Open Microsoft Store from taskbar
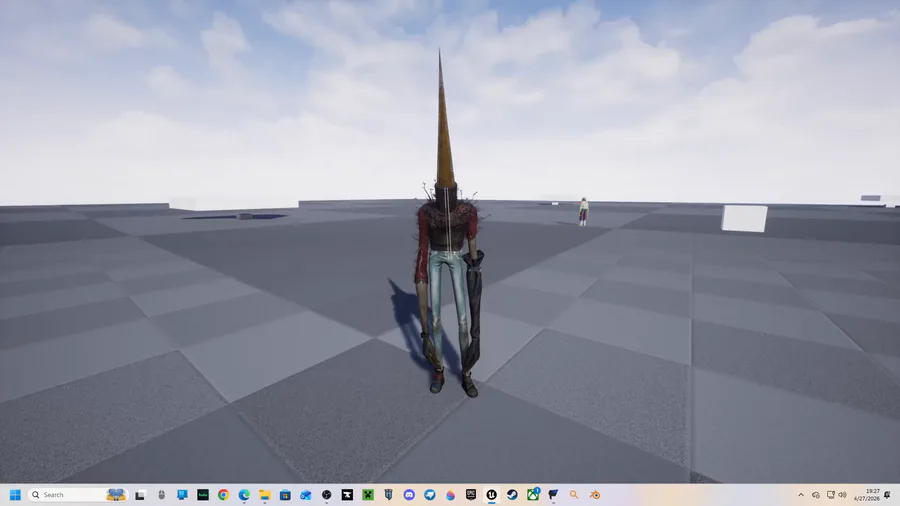 click(285, 495)
